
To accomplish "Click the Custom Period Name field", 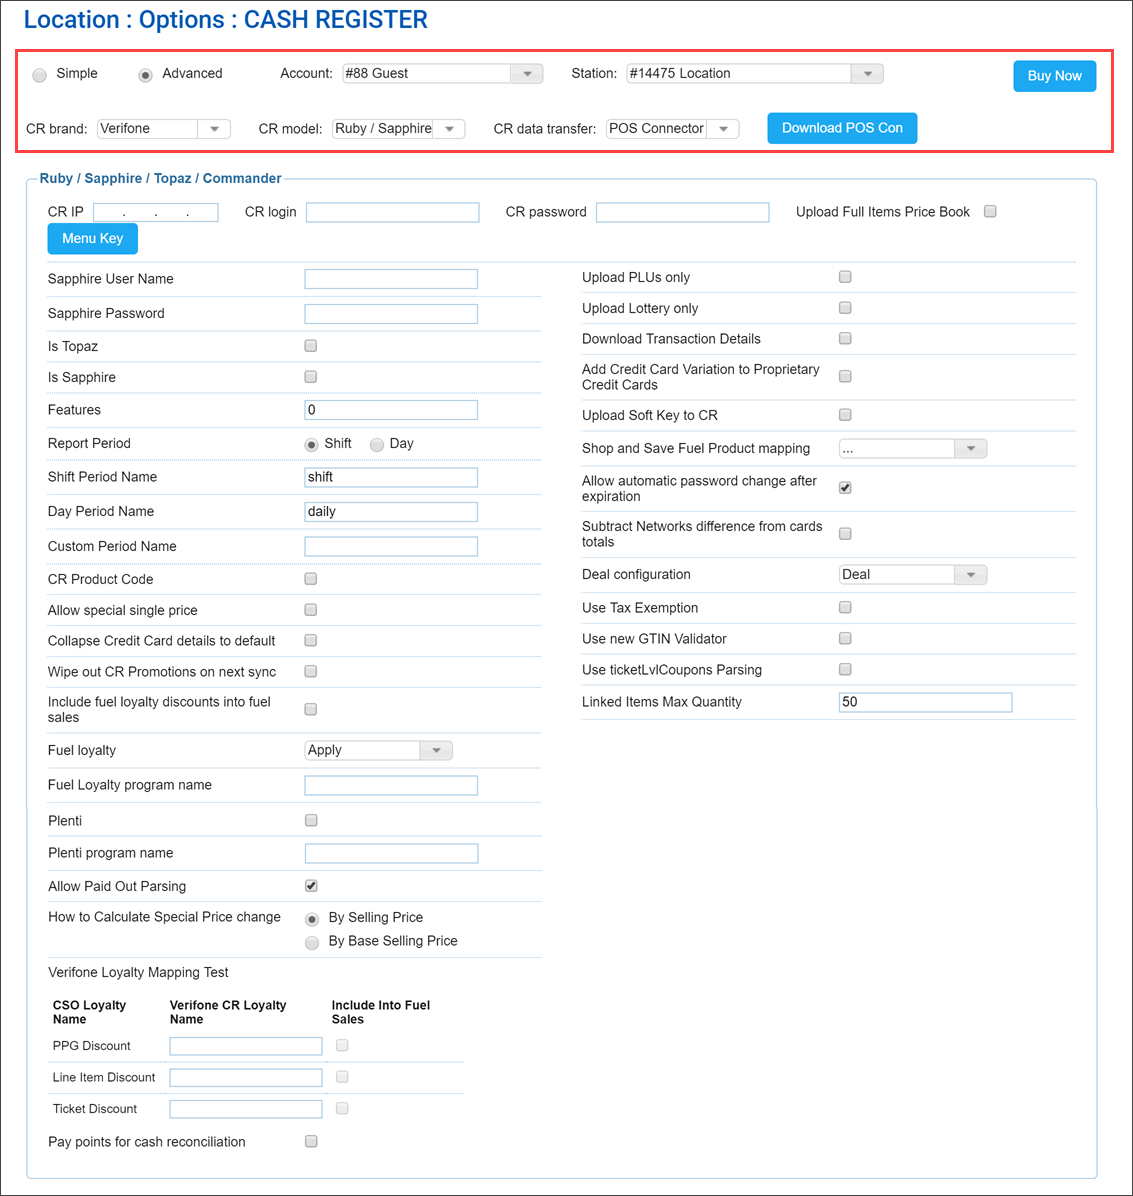I will 391,546.
